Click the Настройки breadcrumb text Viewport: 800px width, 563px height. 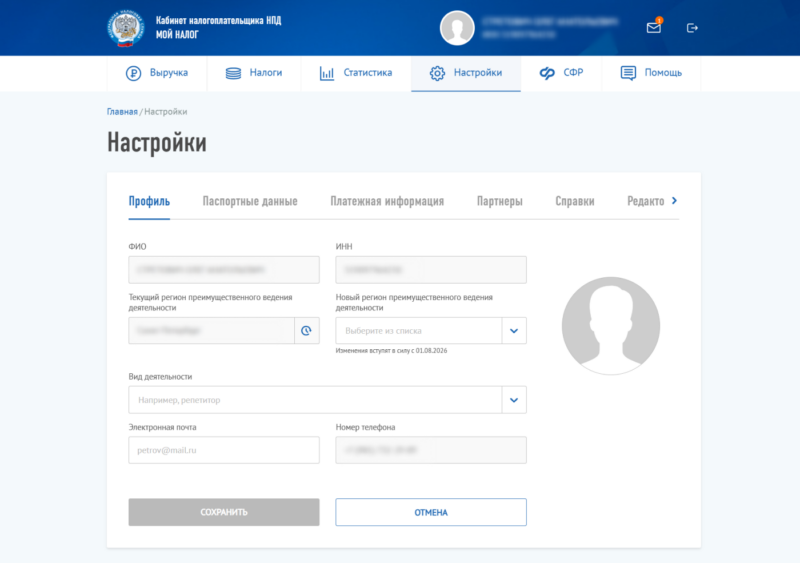pyautogui.click(x=166, y=112)
